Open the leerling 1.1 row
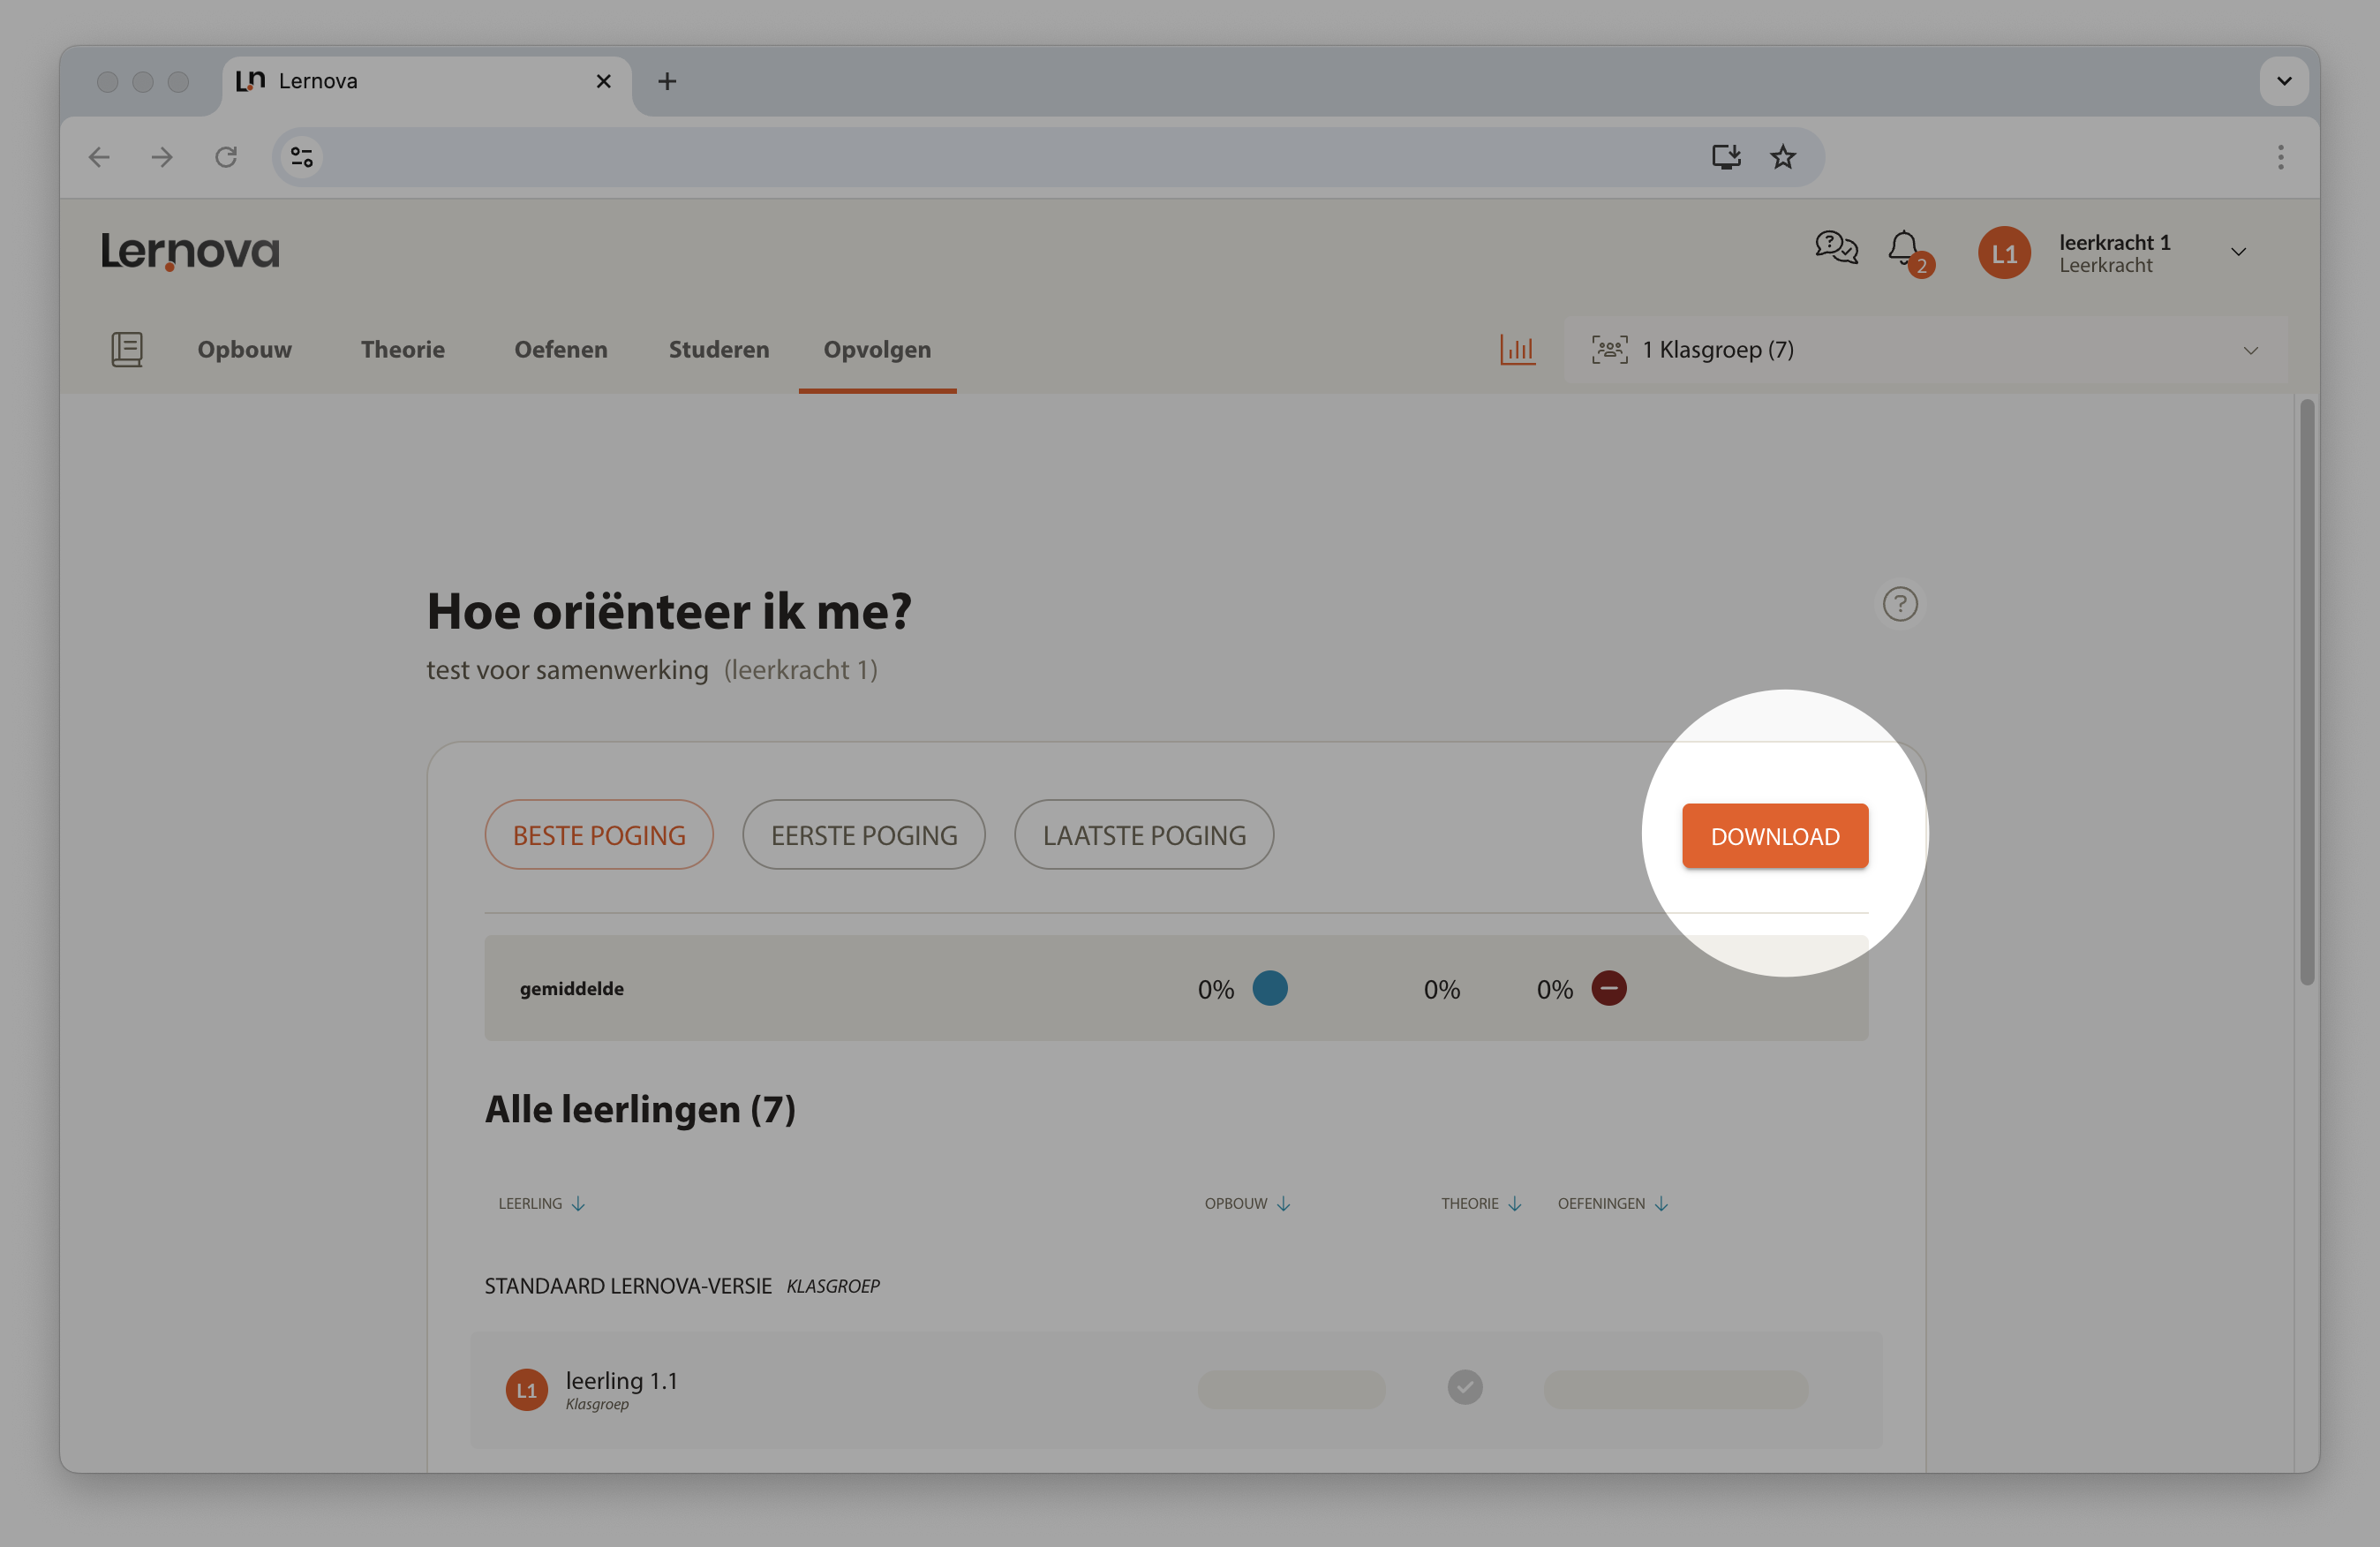This screenshot has width=2380, height=1547. click(x=1176, y=1390)
